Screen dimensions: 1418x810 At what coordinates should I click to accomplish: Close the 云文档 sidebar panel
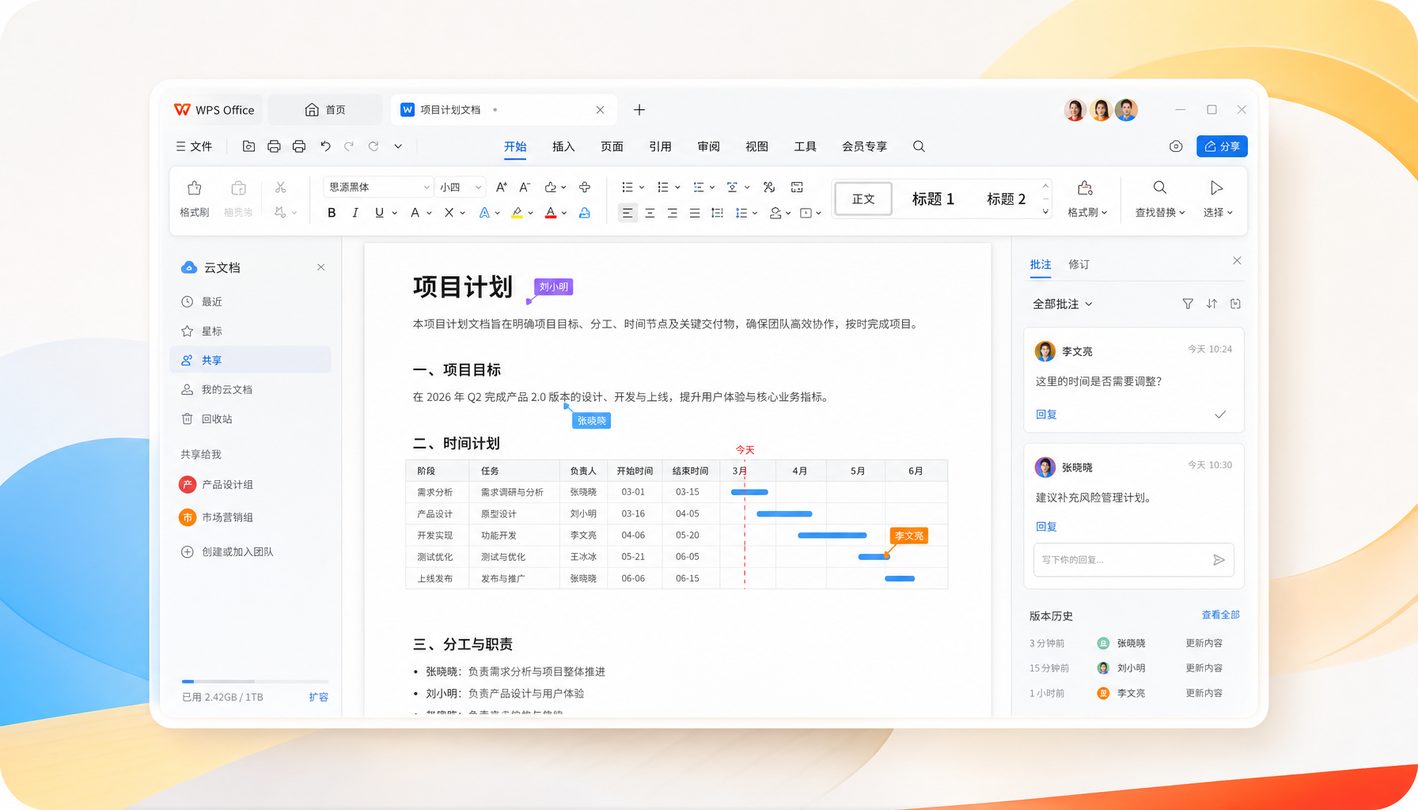(x=321, y=267)
